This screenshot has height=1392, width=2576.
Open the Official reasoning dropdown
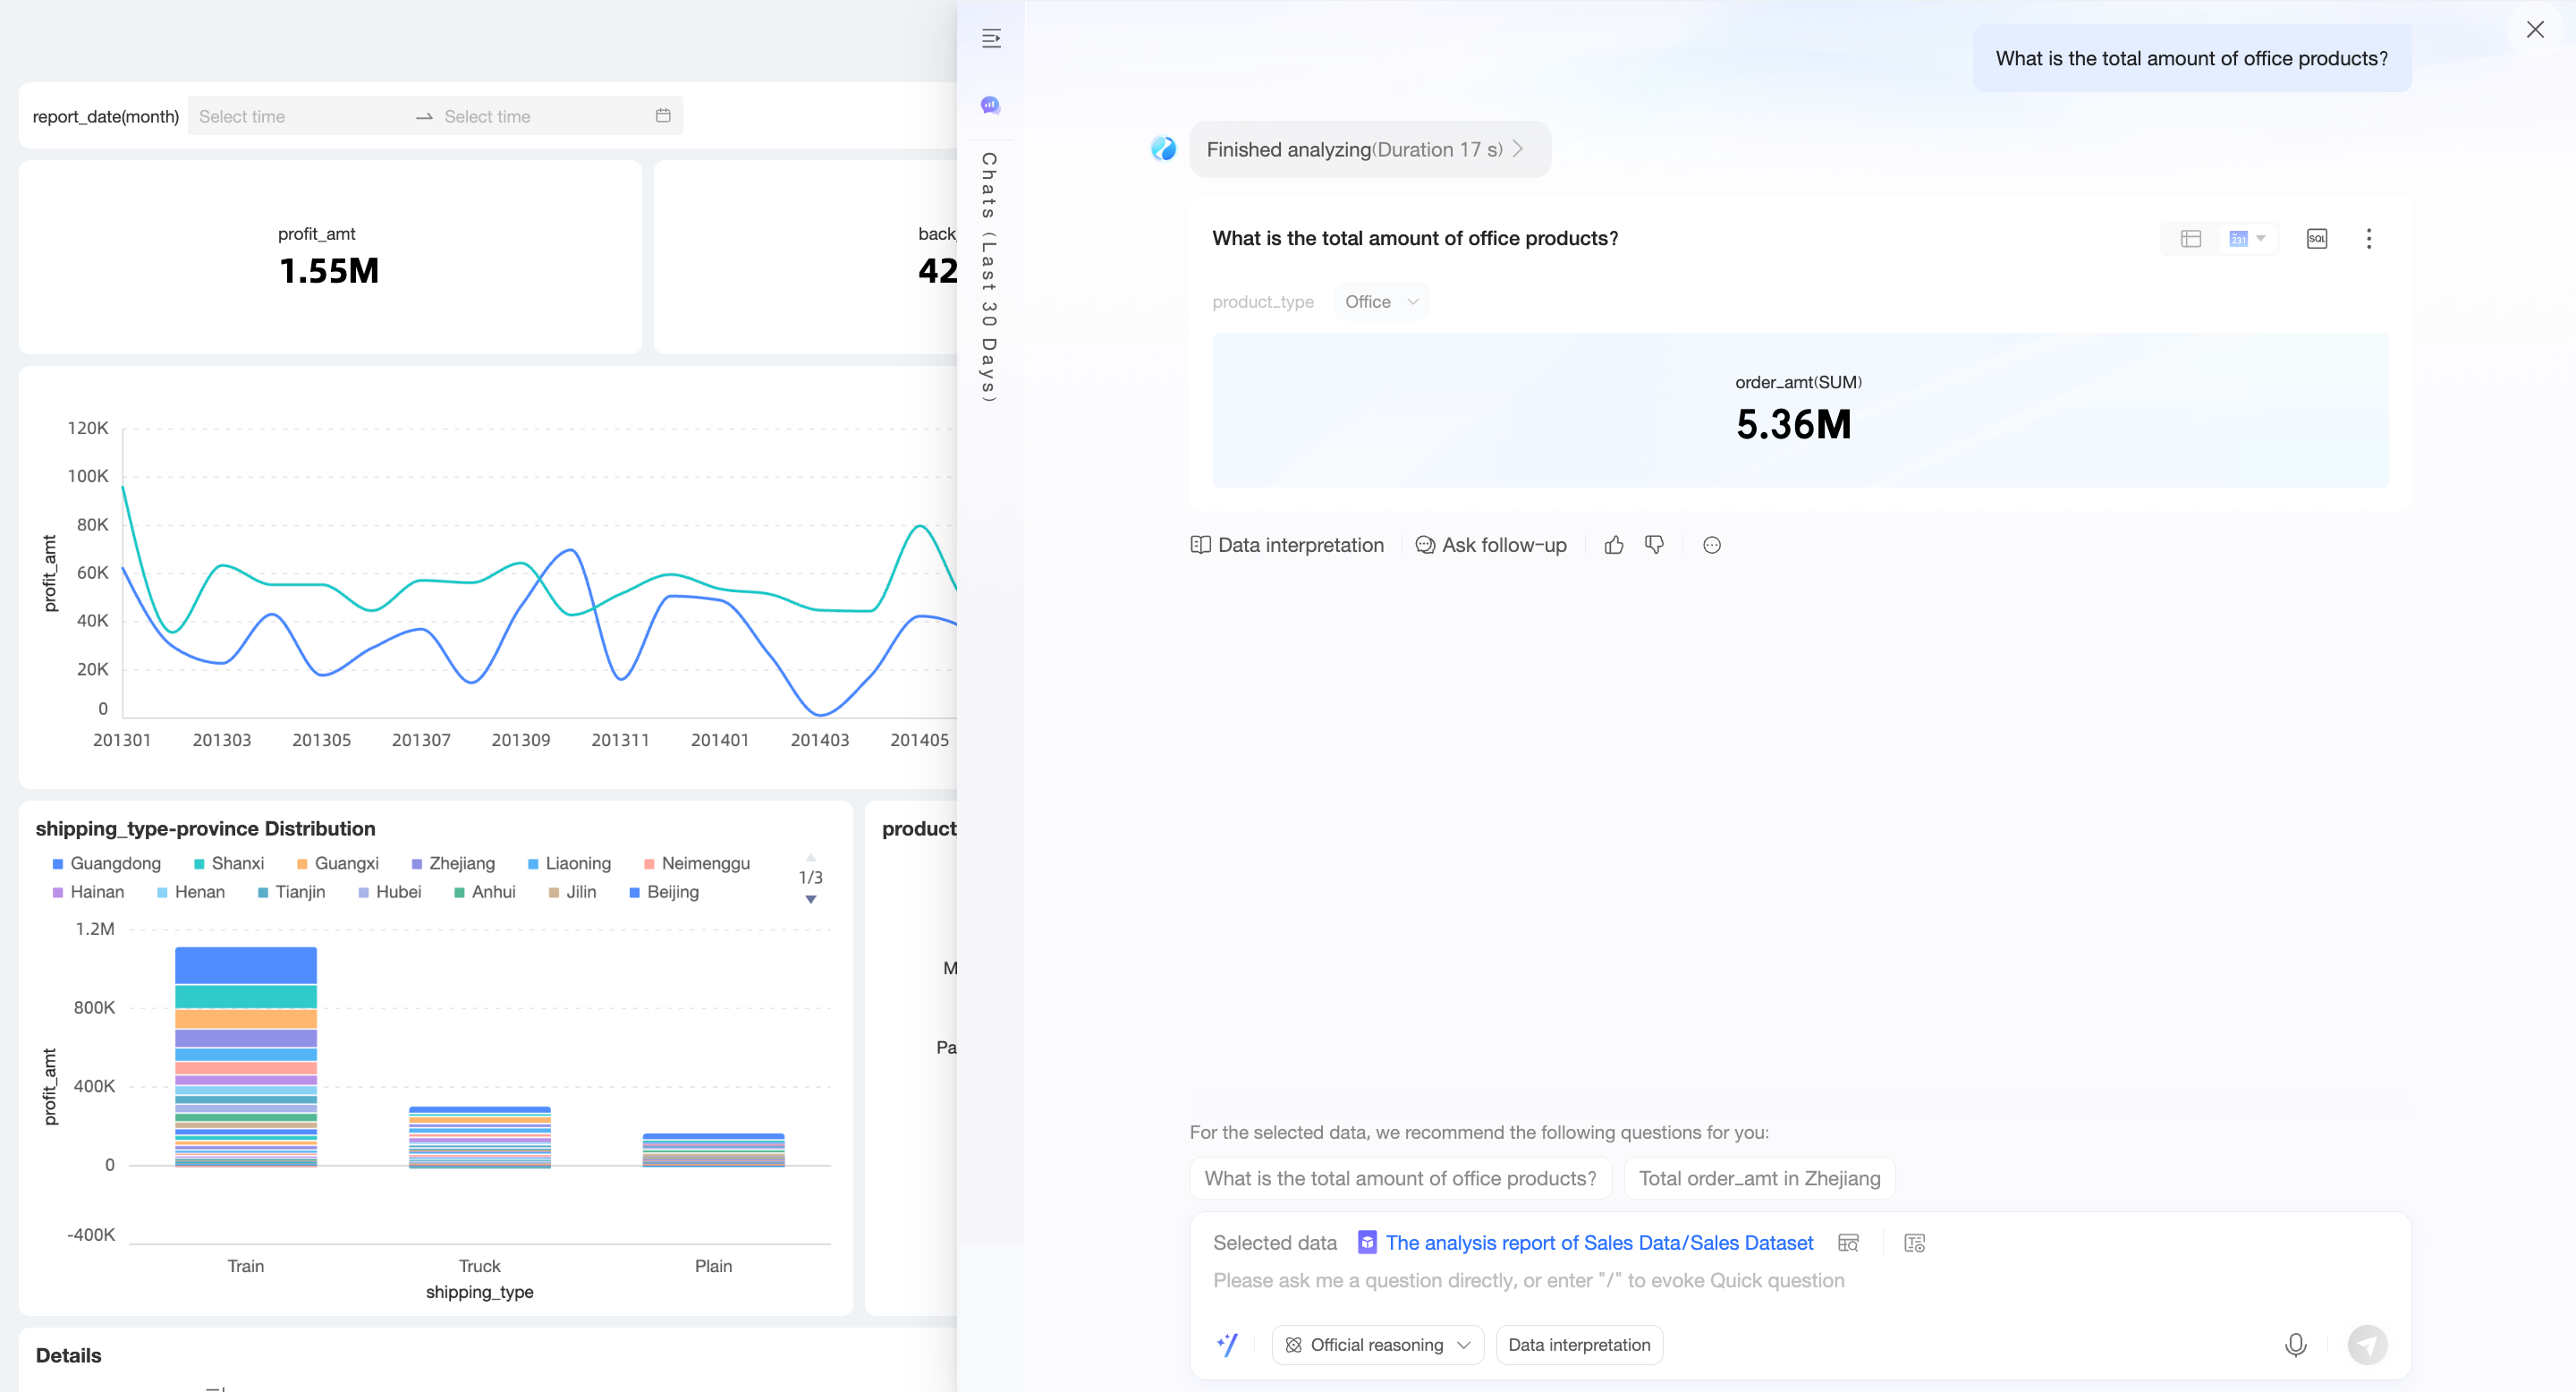click(x=1377, y=1345)
